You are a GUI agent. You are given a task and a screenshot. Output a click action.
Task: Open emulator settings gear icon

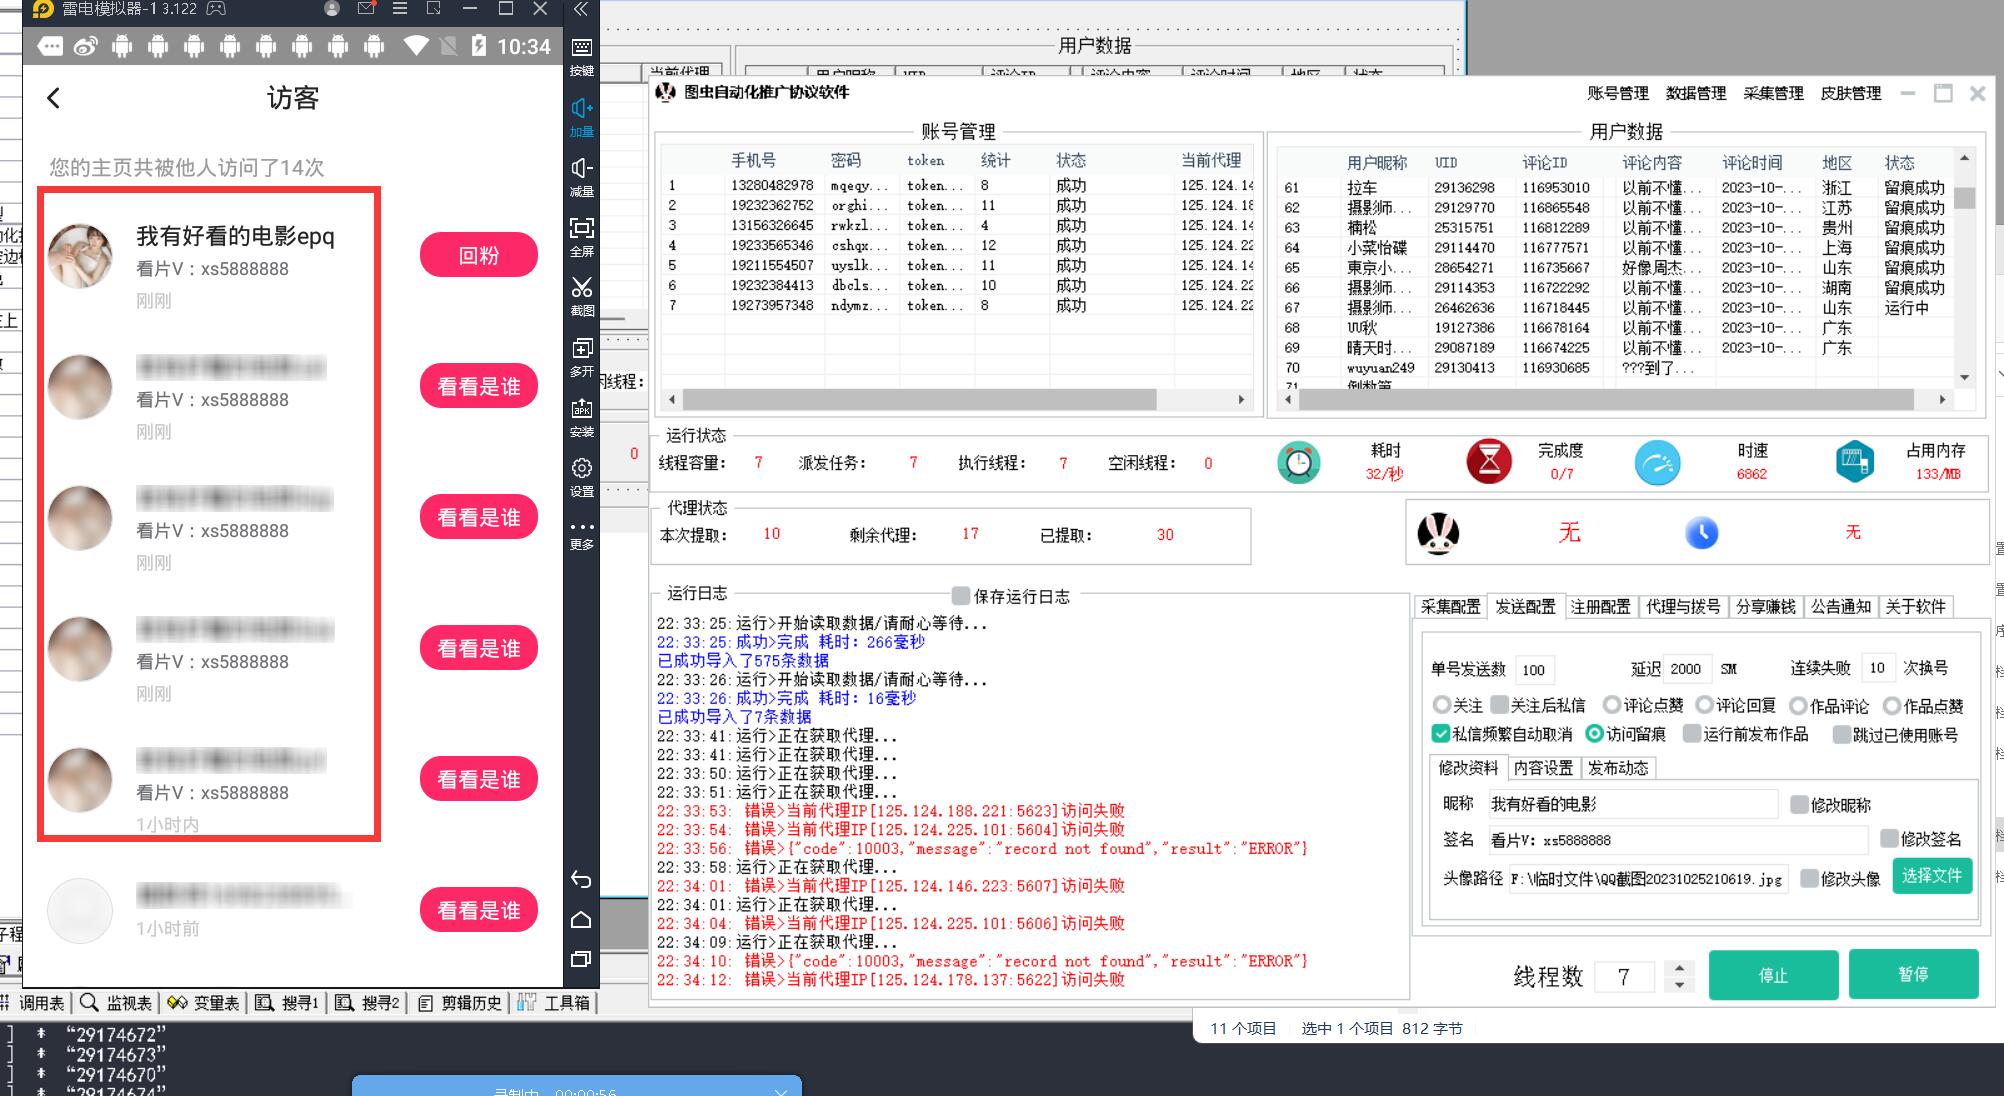click(x=582, y=469)
